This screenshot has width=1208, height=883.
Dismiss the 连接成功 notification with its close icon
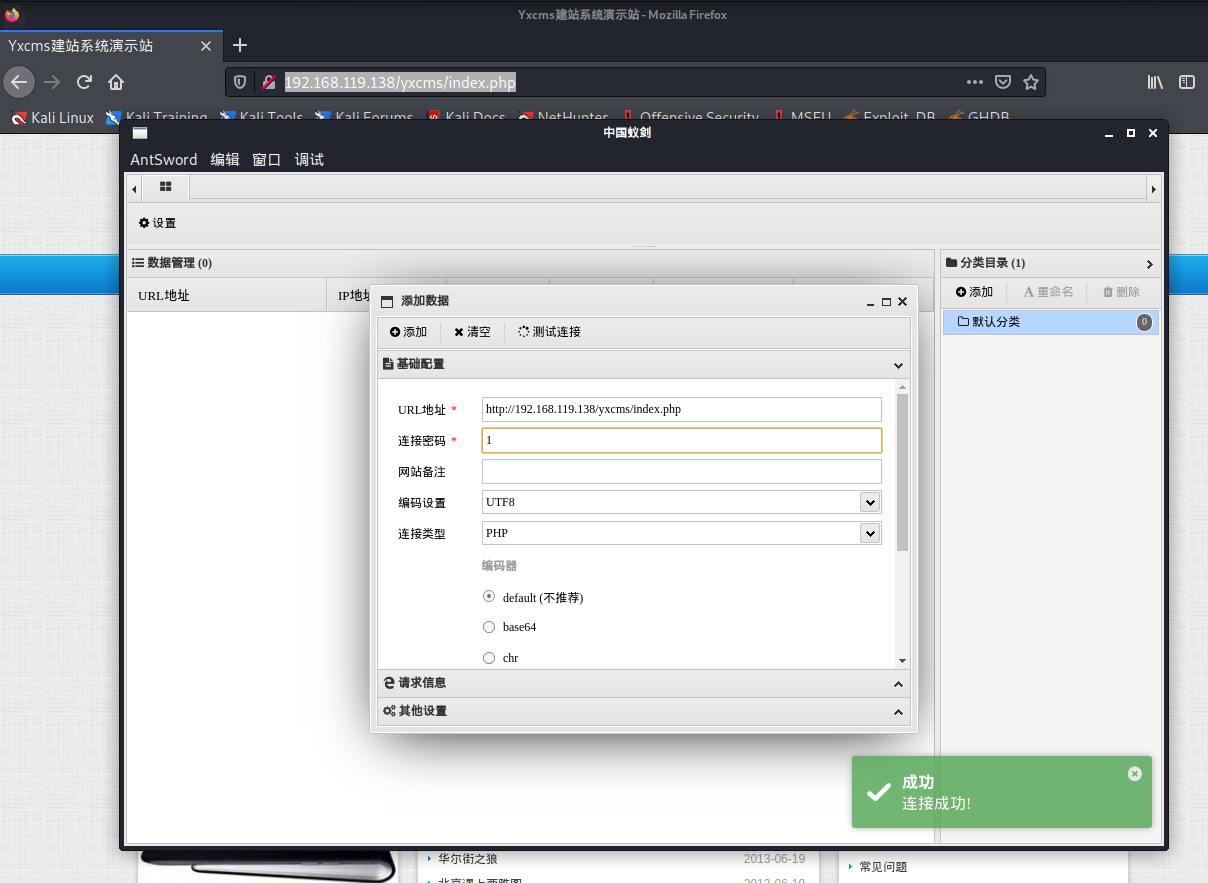(x=1134, y=773)
